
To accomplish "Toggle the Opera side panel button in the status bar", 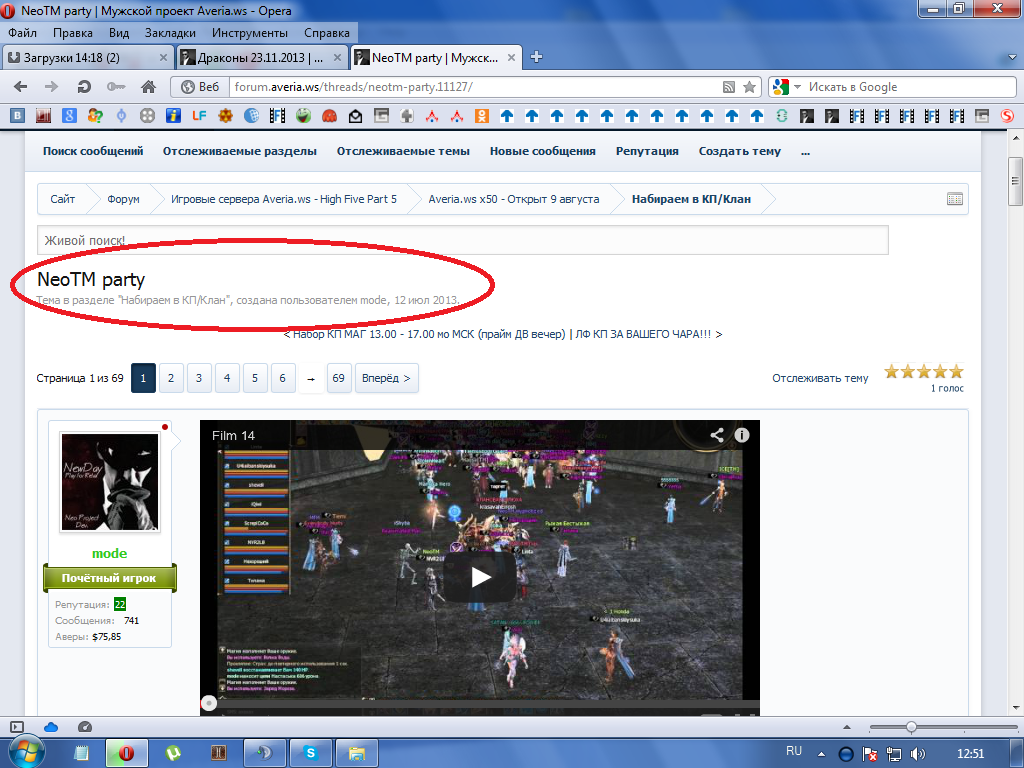I will (16, 726).
